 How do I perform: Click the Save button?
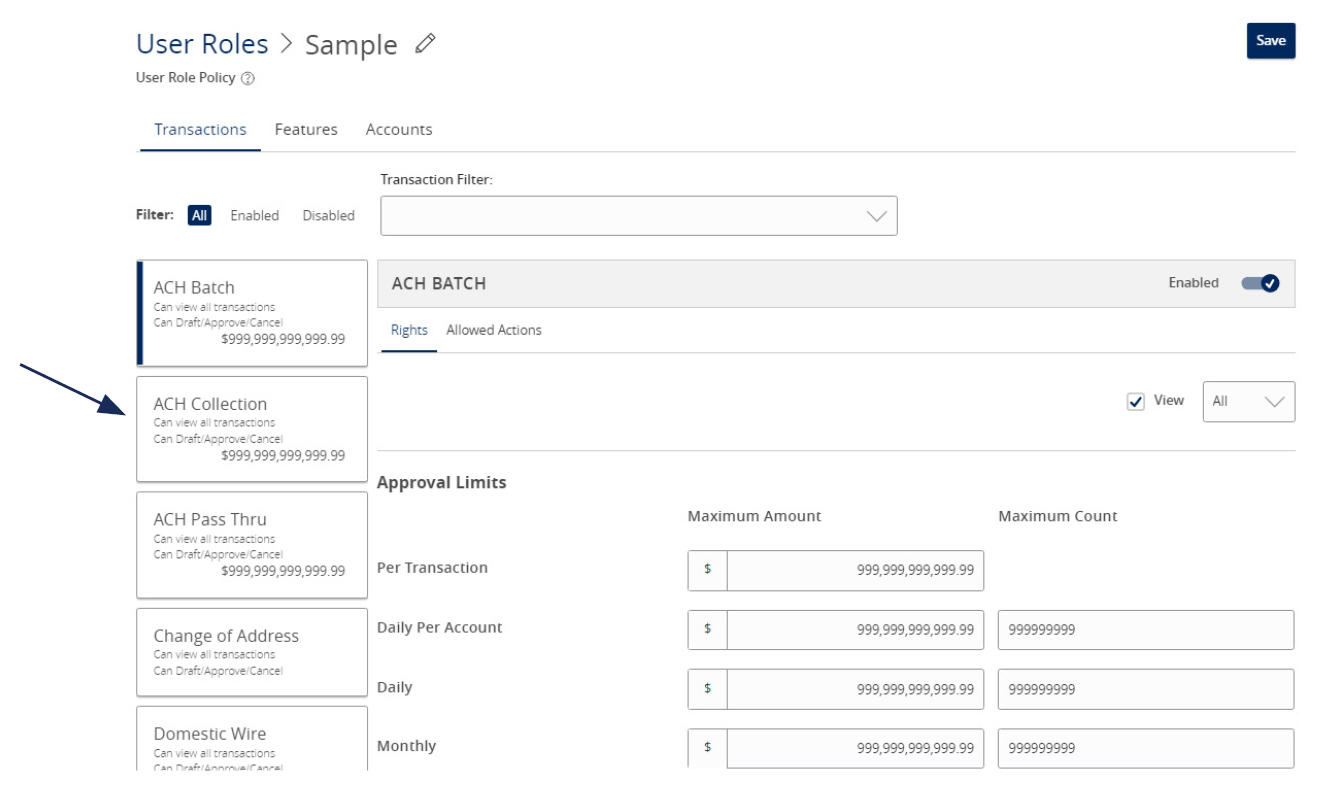pyautogui.click(x=1272, y=41)
